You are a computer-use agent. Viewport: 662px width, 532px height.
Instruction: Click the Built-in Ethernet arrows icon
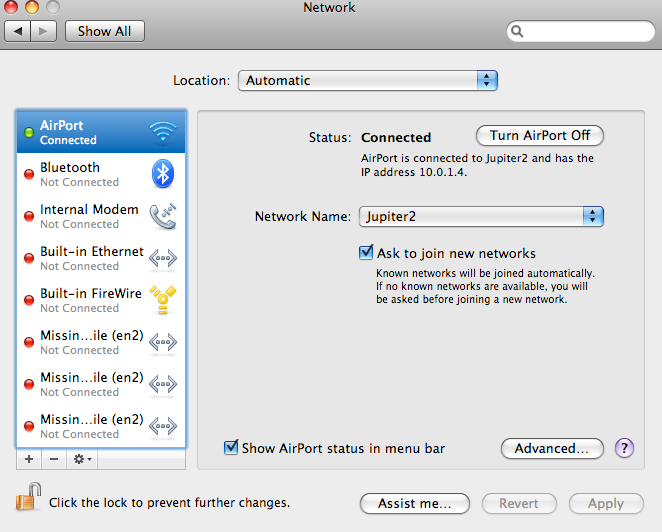coord(162,258)
